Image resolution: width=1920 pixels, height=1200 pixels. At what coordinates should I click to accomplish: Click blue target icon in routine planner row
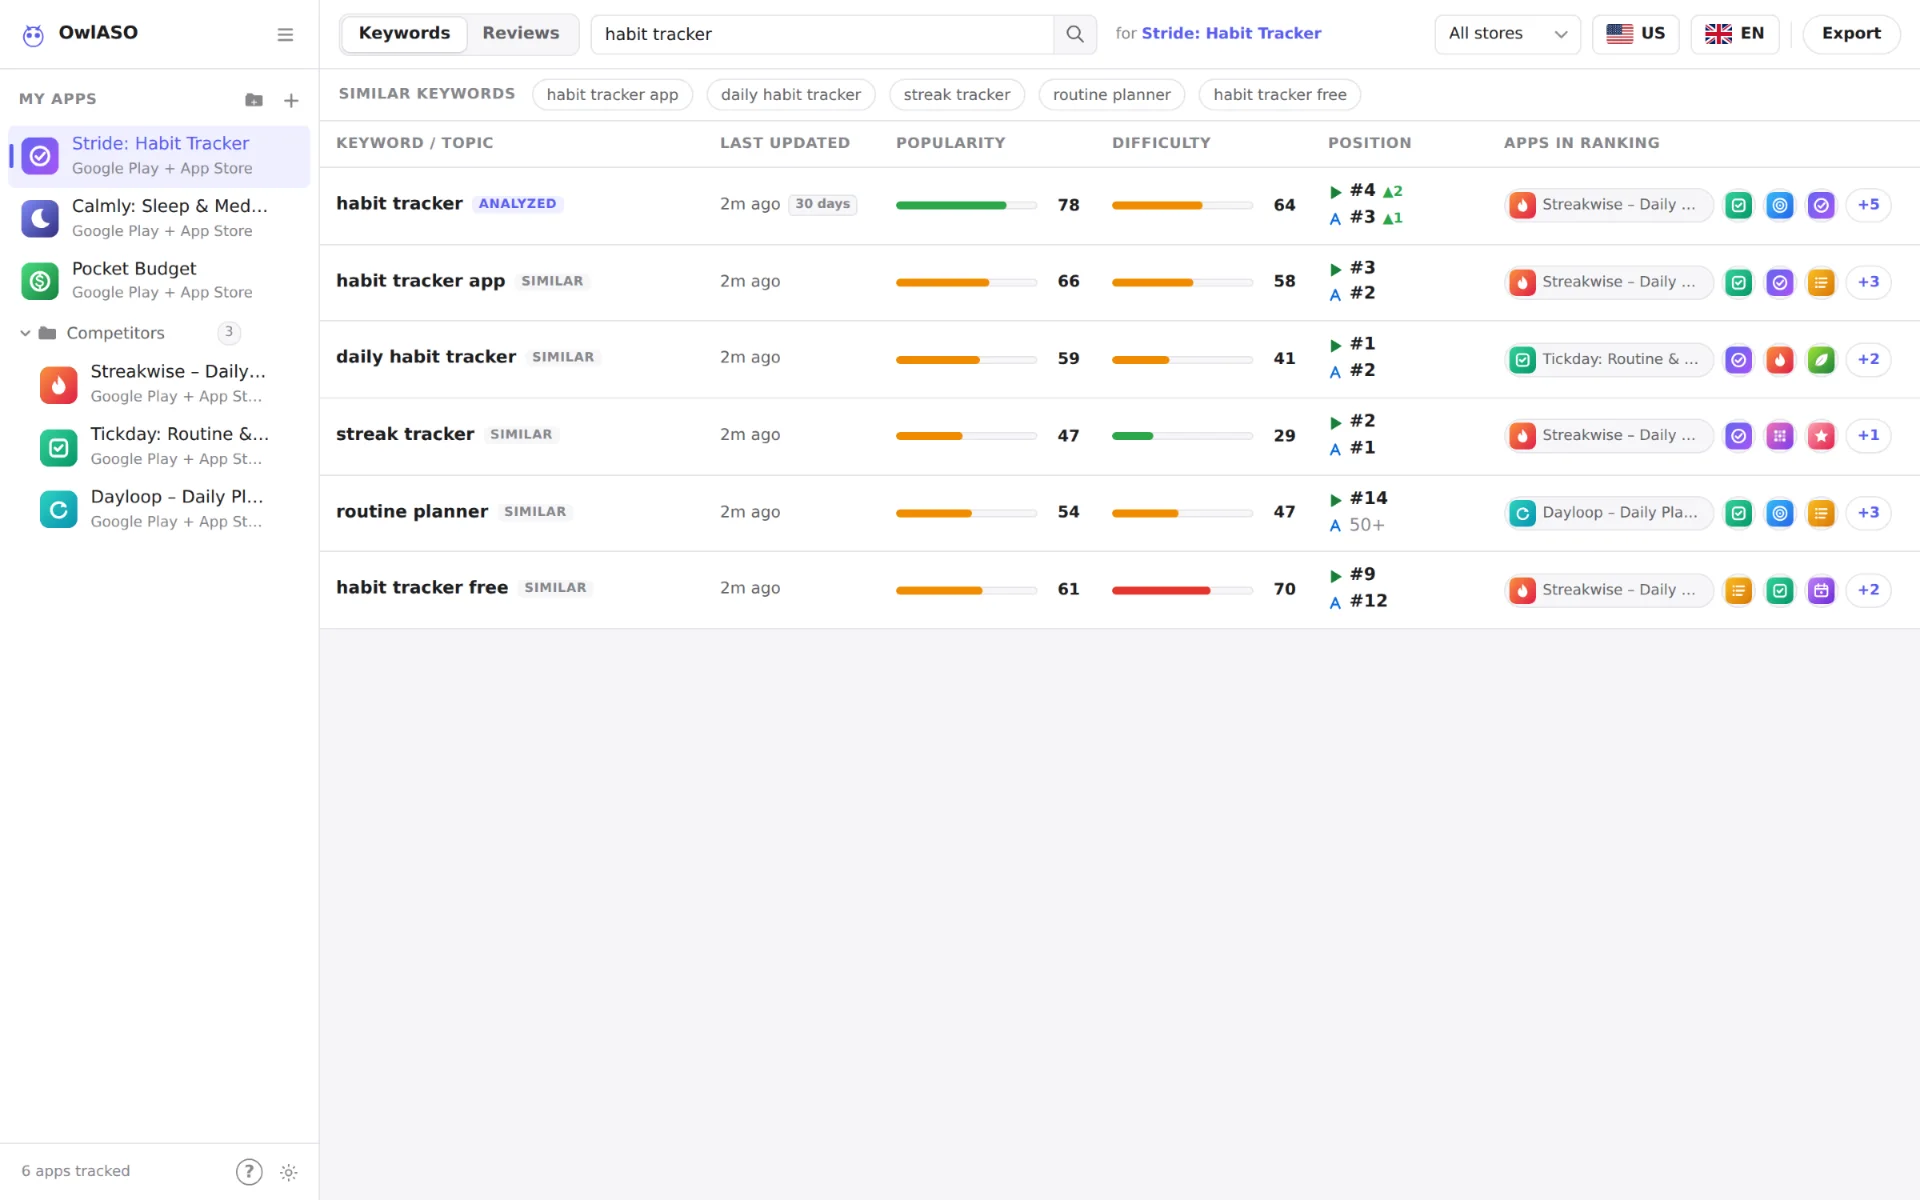(x=1780, y=513)
